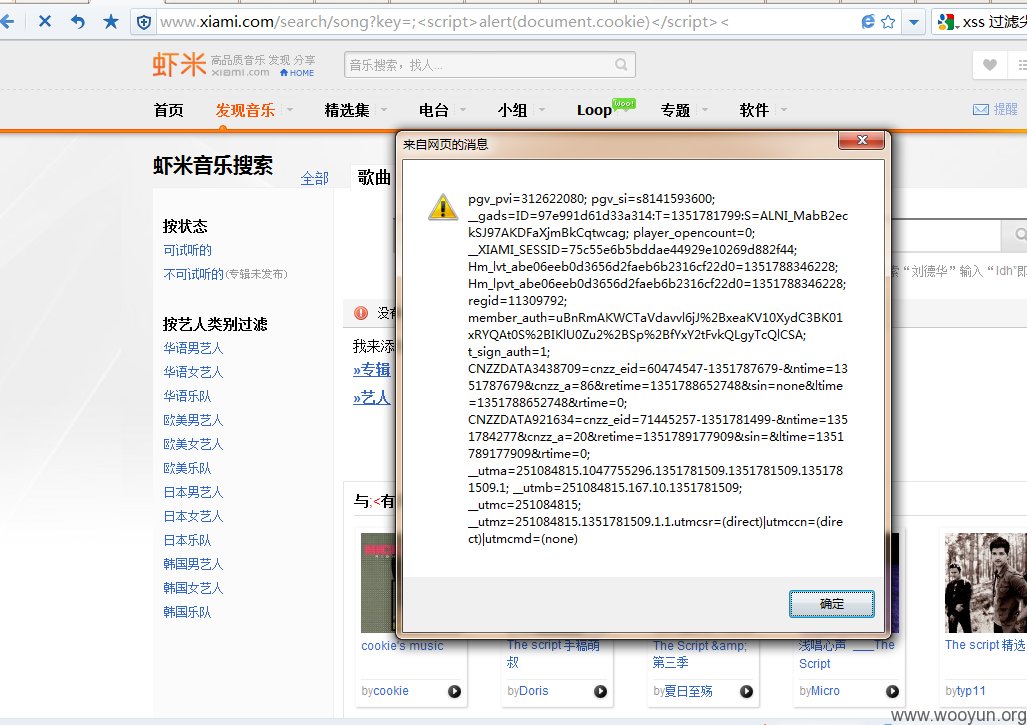Filter by 韩国男艺人
This screenshot has width=1027, height=725.
click(x=193, y=564)
